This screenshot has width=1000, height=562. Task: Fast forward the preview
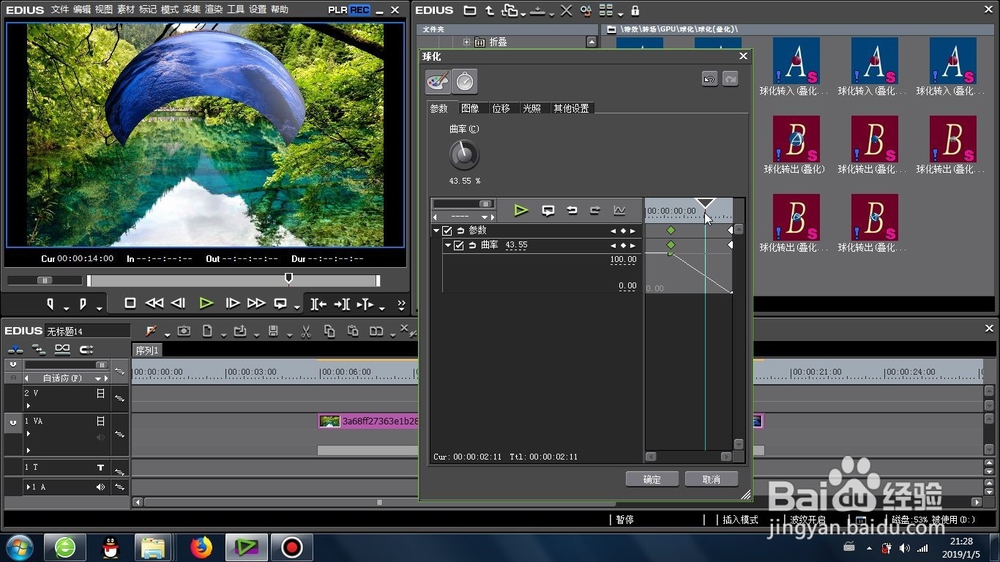pos(256,304)
